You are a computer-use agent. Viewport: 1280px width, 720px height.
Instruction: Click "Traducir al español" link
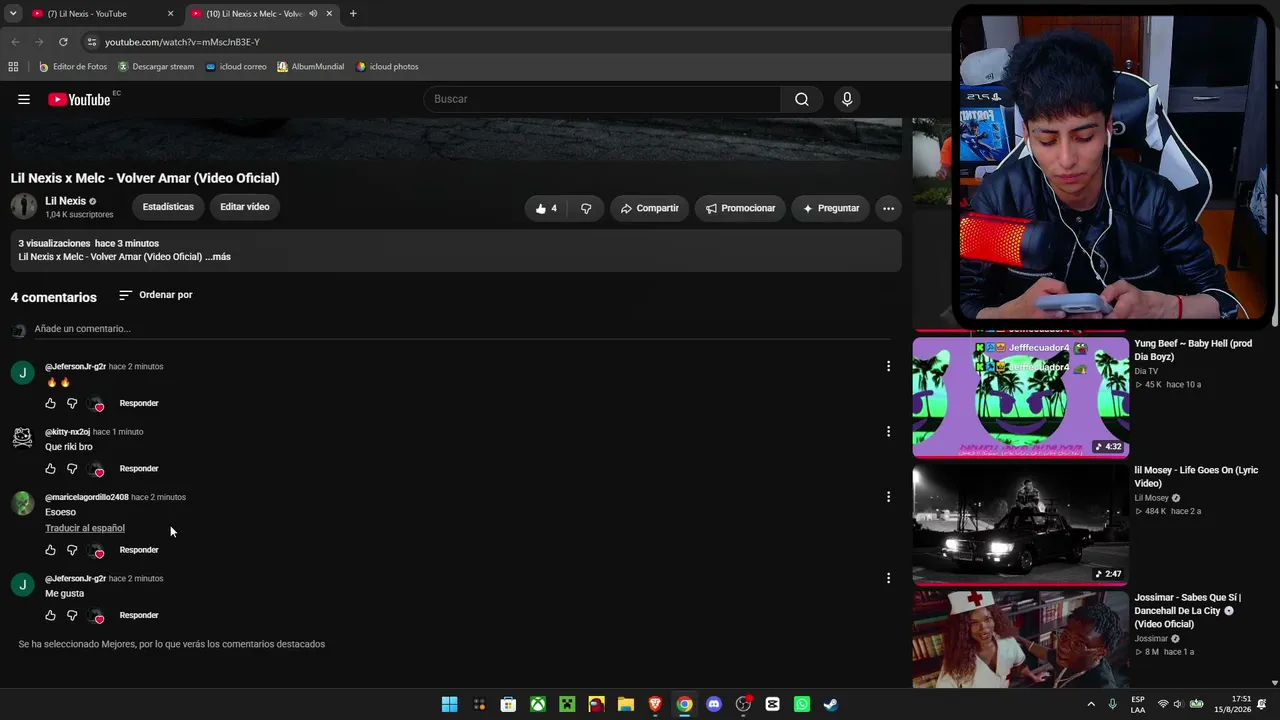85,528
